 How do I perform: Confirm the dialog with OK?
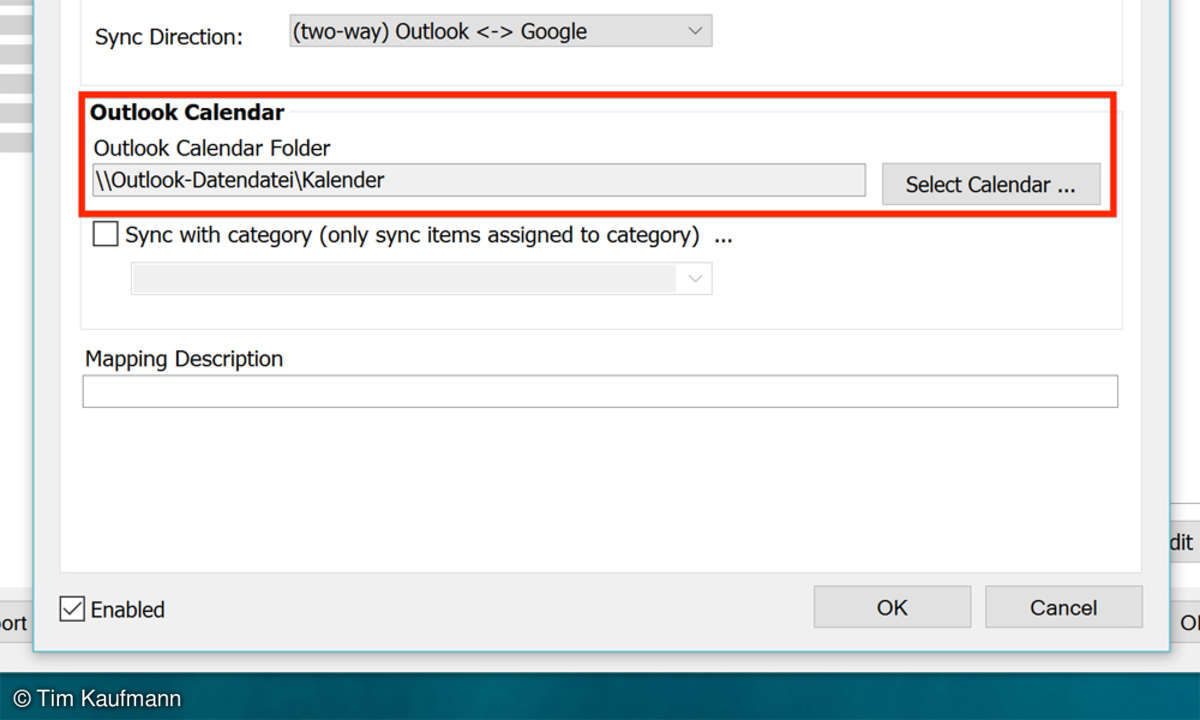tap(892, 607)
